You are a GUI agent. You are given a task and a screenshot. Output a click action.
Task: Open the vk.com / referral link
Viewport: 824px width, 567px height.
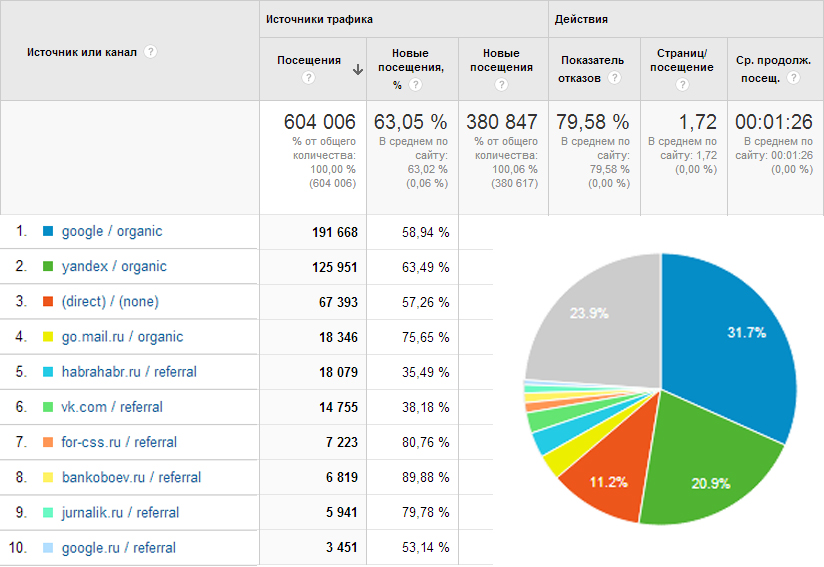[x=112, y=407]
